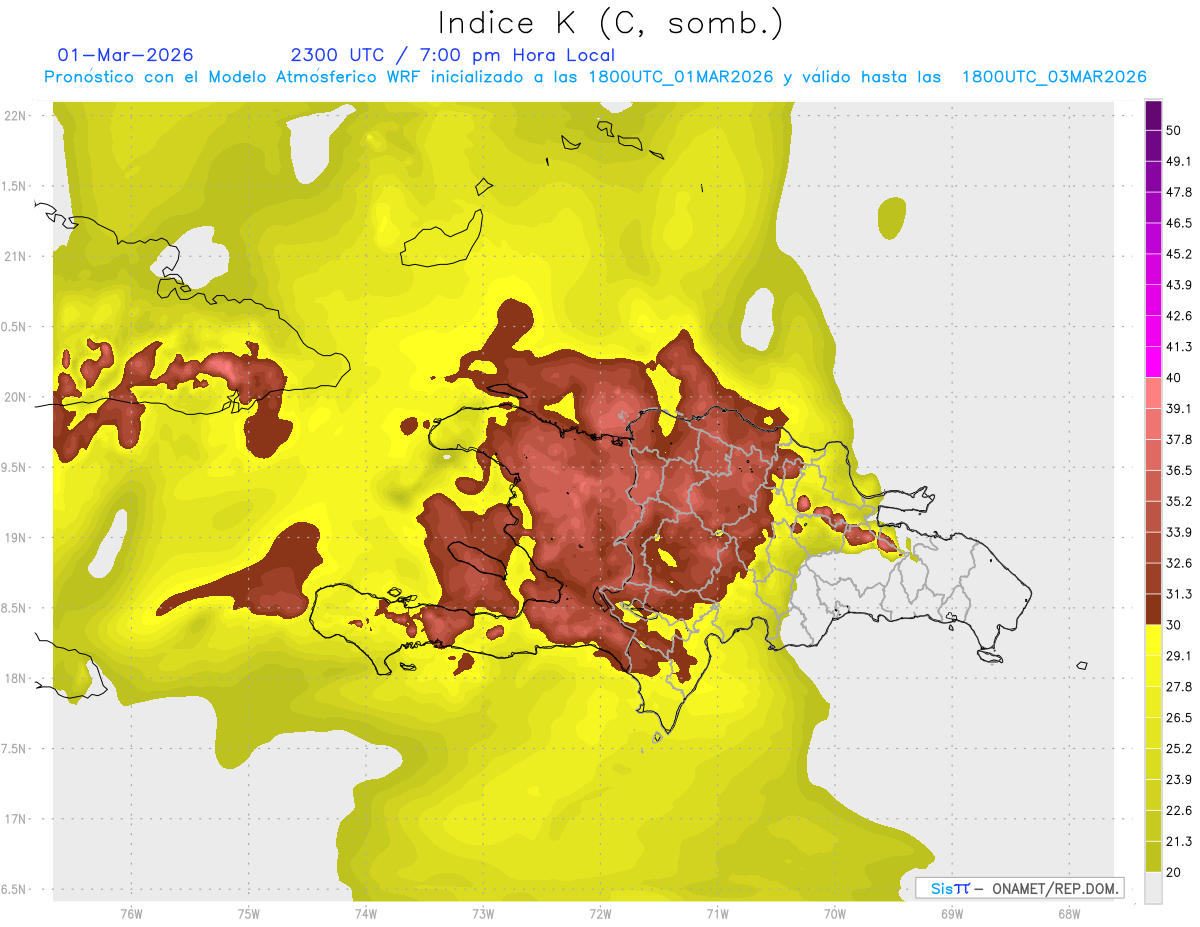The image size is (1200, 927).
Task: Select the color scale value "46.5"
Action: (x=1179, y=223)
